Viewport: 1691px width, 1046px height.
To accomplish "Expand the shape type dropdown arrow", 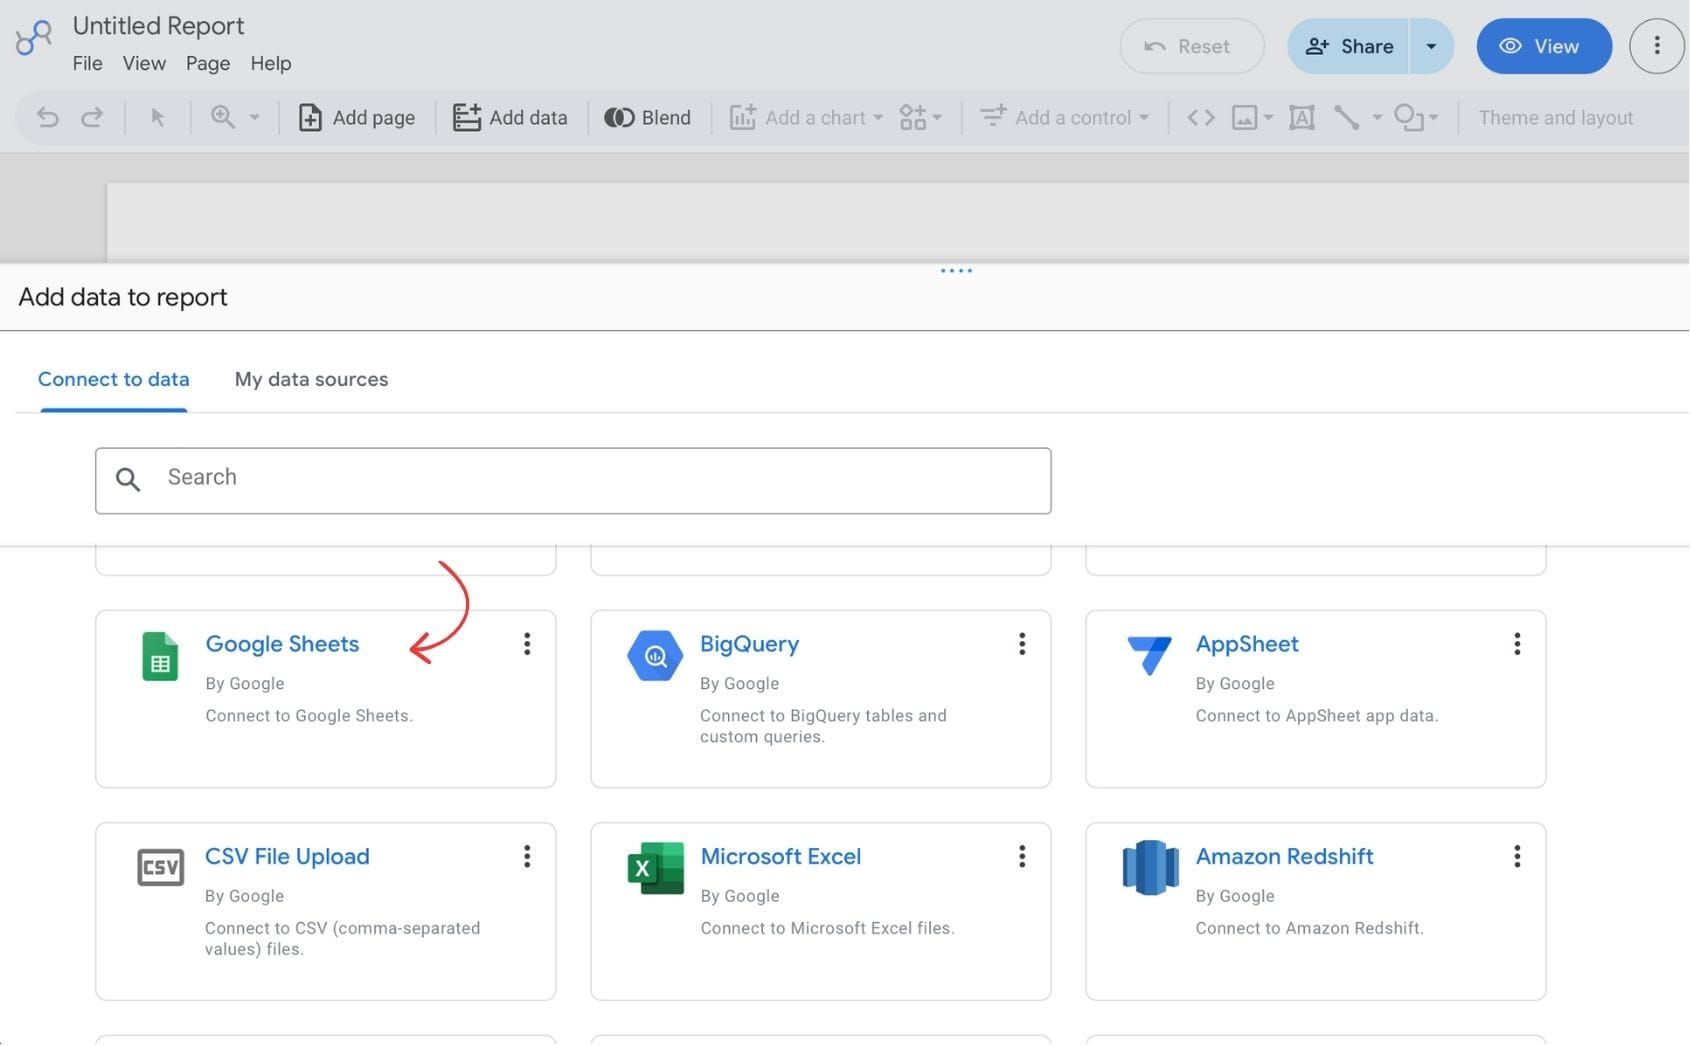I will tap(1433, 118).
